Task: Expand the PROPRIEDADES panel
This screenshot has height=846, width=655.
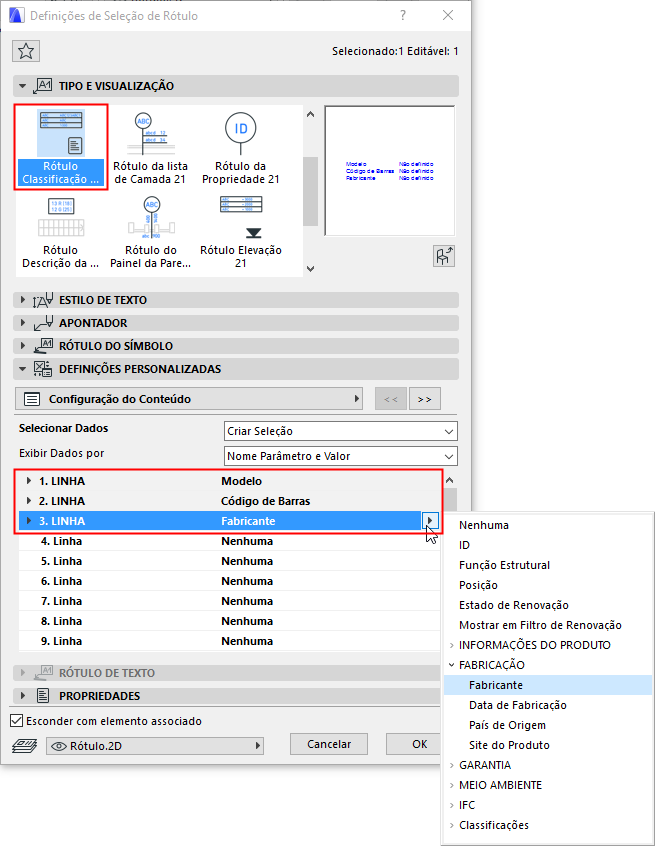Action: (x=23, y=695)
